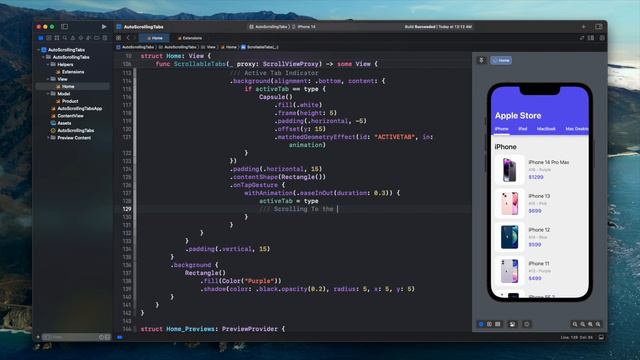The height and width of the screenshot is (360, 640).
Task: Set canvas zoom to 100 percent
Action: (x=582, y=324)
